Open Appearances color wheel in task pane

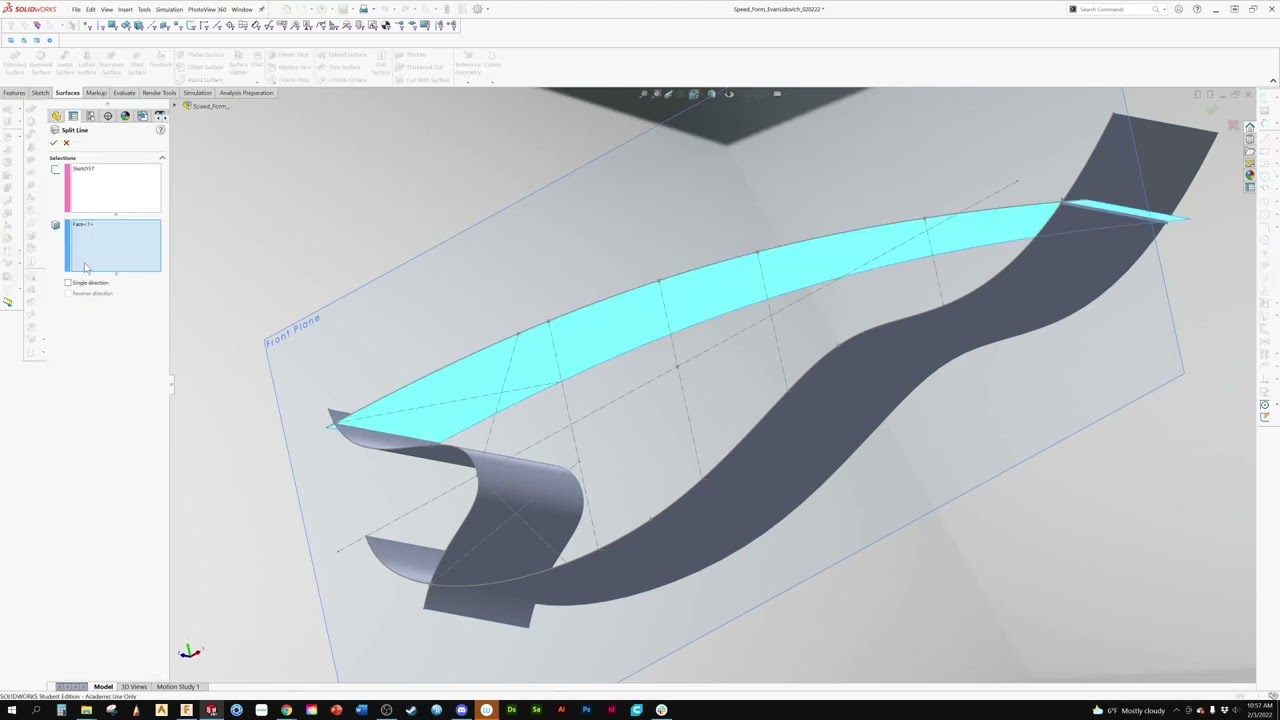tap(1249, 175)
